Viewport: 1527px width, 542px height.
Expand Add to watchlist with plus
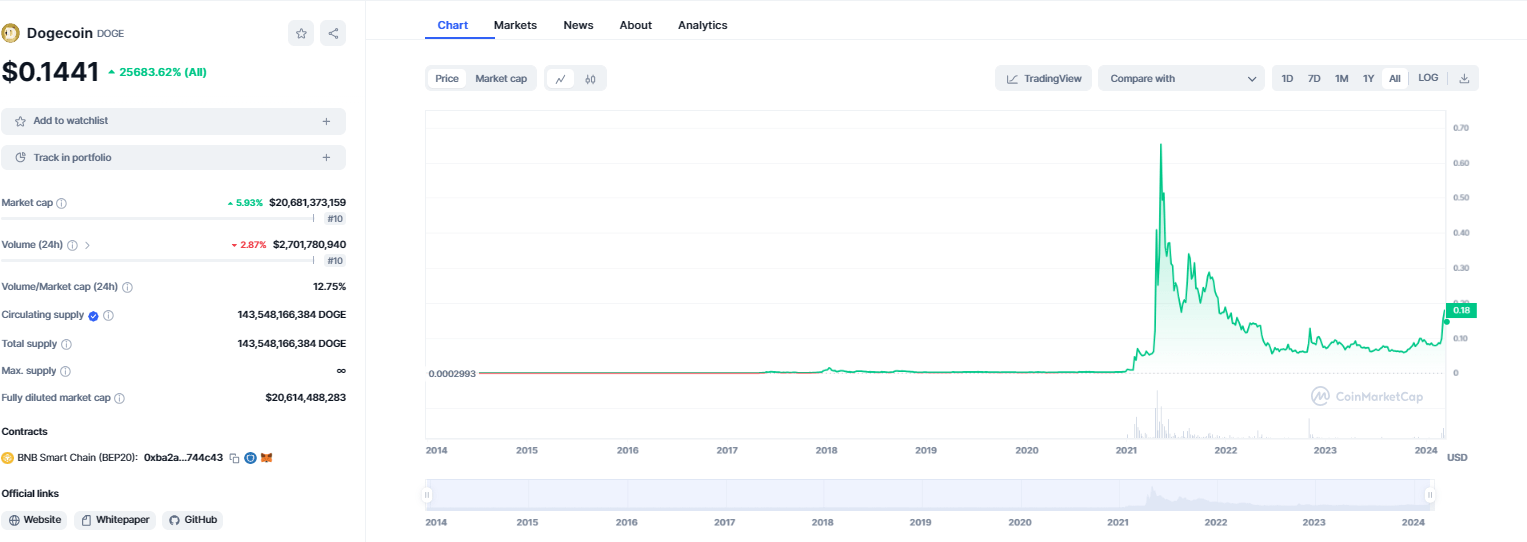(326, 121)
